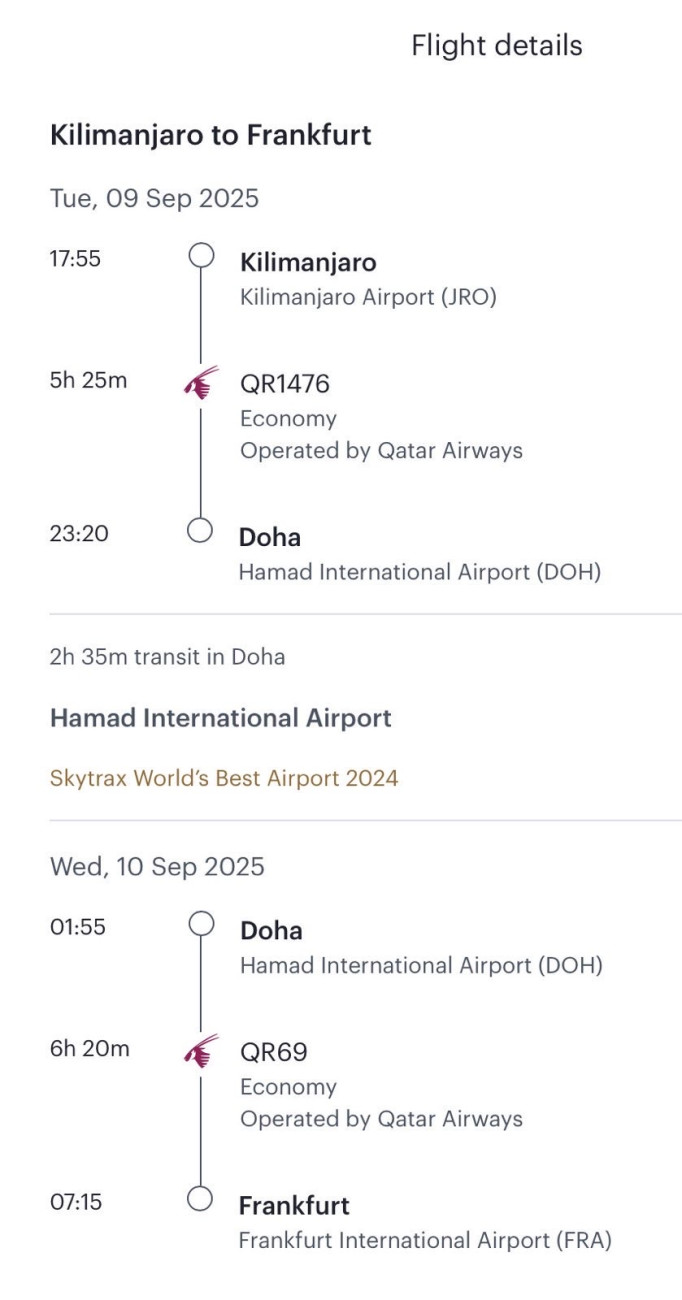Select the 23:20 Doha arrival circle marker
Viewport: 682px width, 1300px height.
click(x=201, y=531)
